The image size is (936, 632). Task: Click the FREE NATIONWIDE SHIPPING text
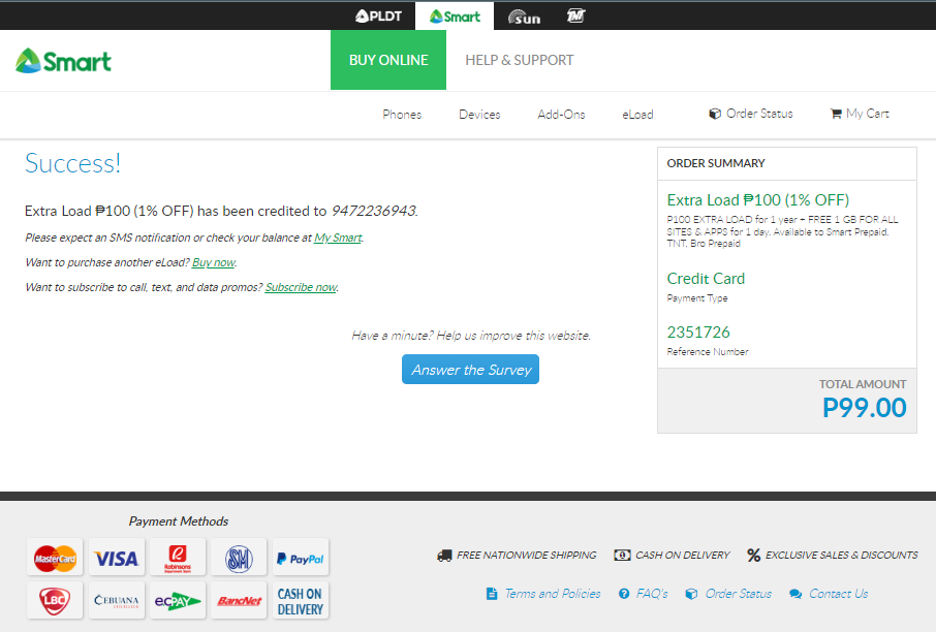[x=526, y=555]
